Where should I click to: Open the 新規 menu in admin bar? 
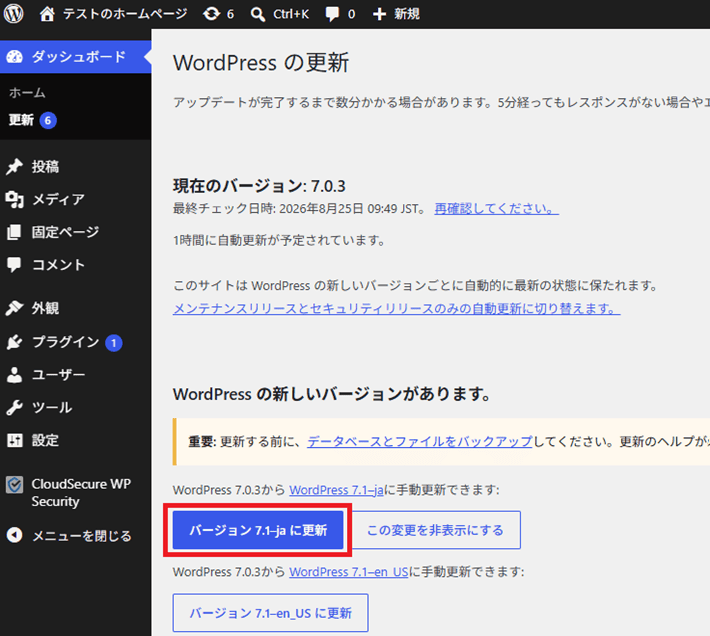click(x=407, y=14)
